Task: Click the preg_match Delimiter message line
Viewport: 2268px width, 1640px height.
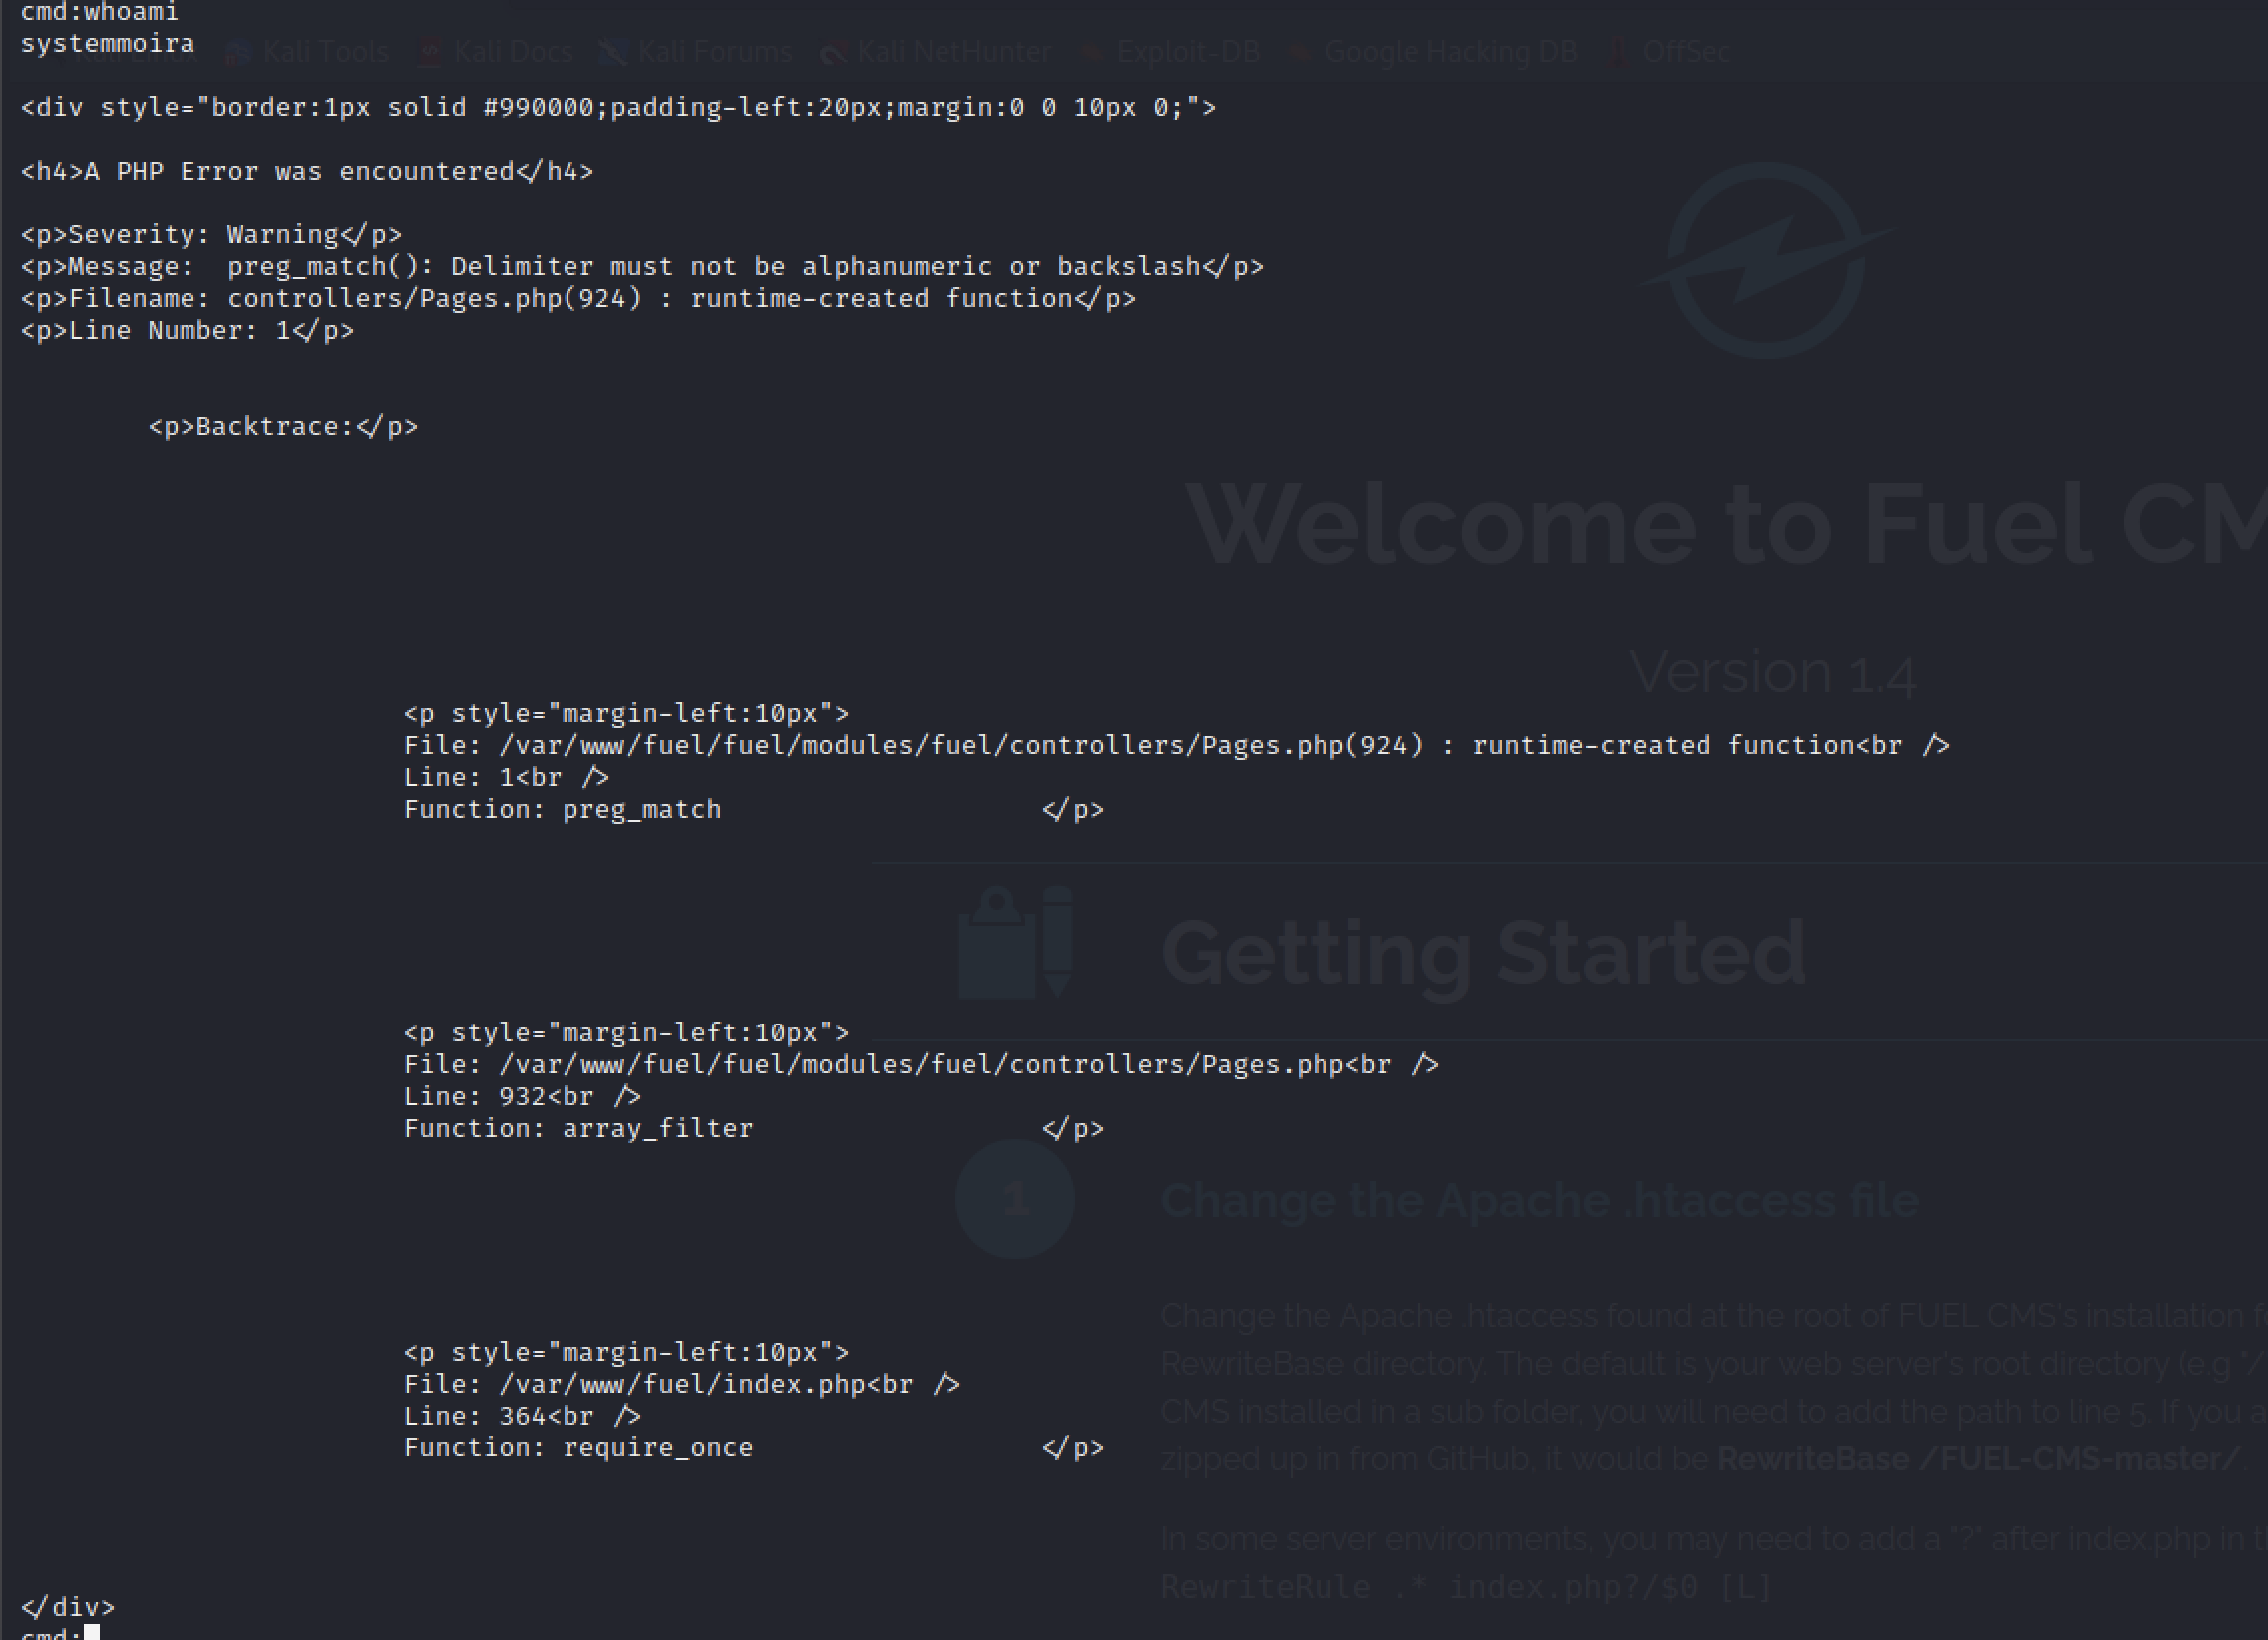Action: tap(642, 267)
